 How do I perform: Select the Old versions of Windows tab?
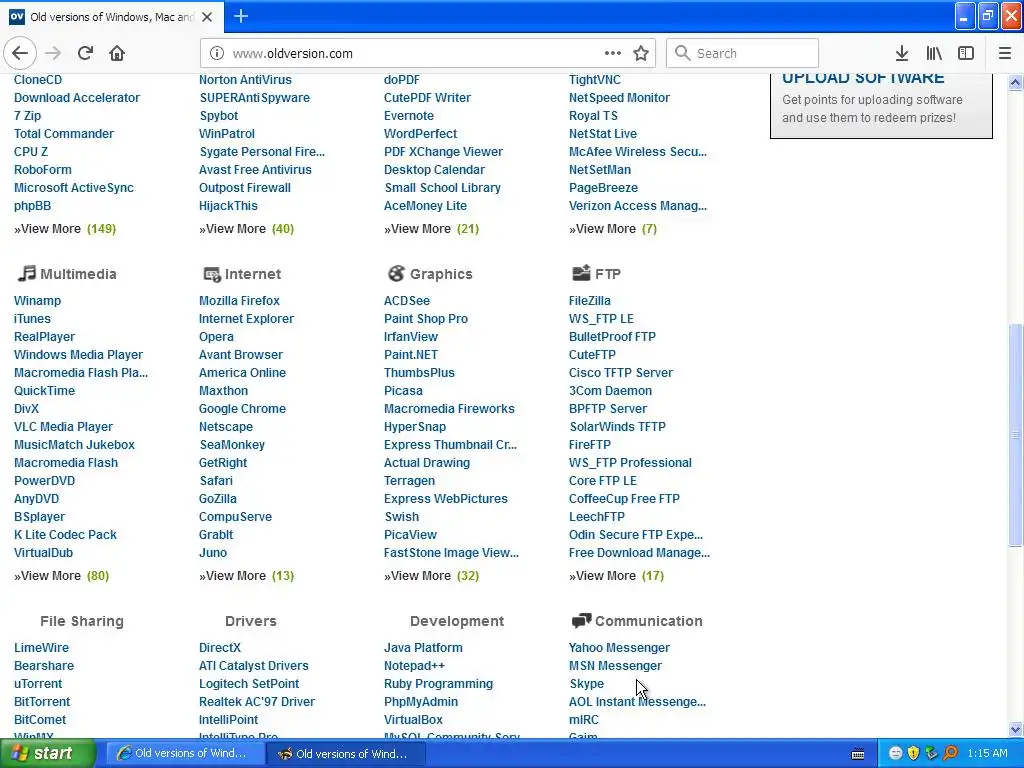click(112, 17)
